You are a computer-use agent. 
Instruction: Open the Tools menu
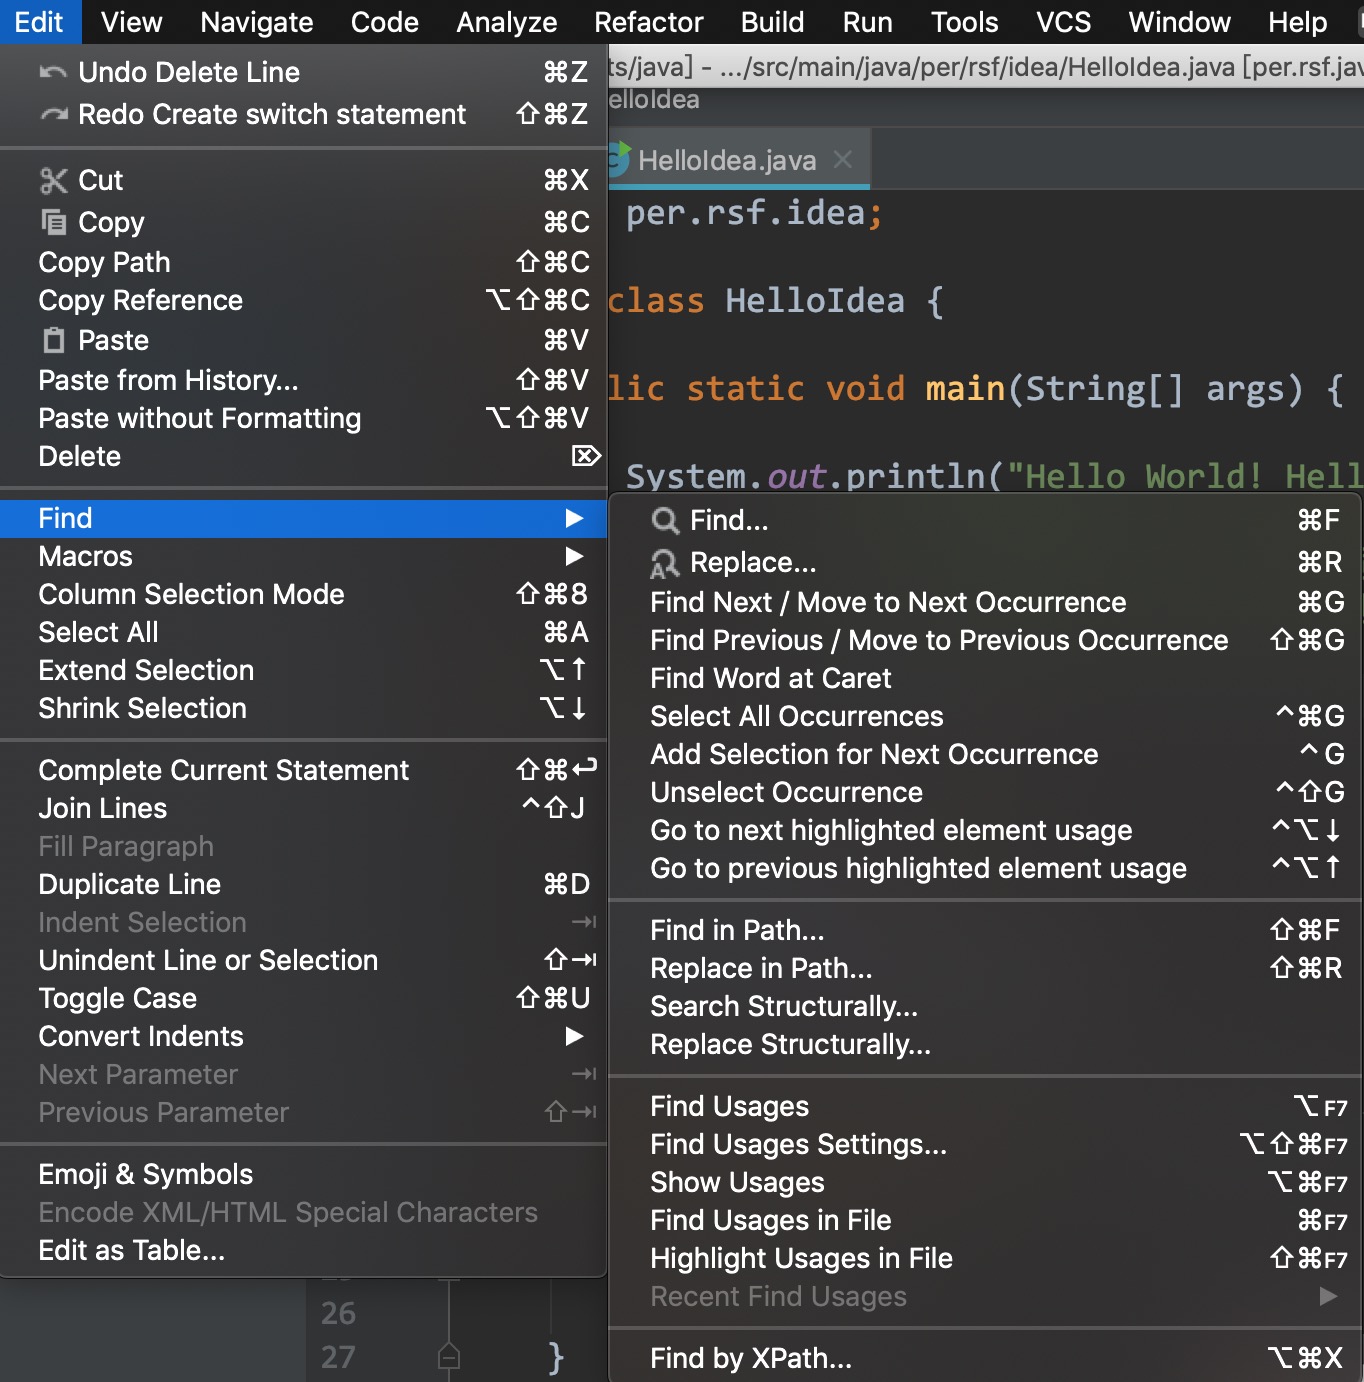point(965,22)
